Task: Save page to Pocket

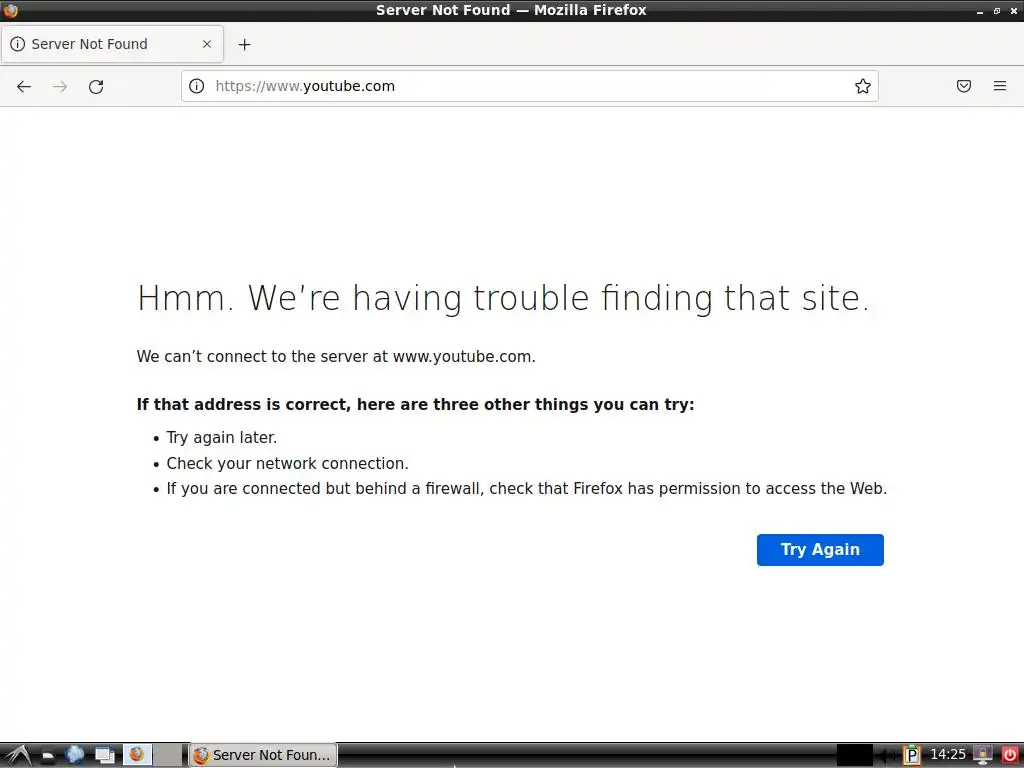Action: click(x=964, y=86)
